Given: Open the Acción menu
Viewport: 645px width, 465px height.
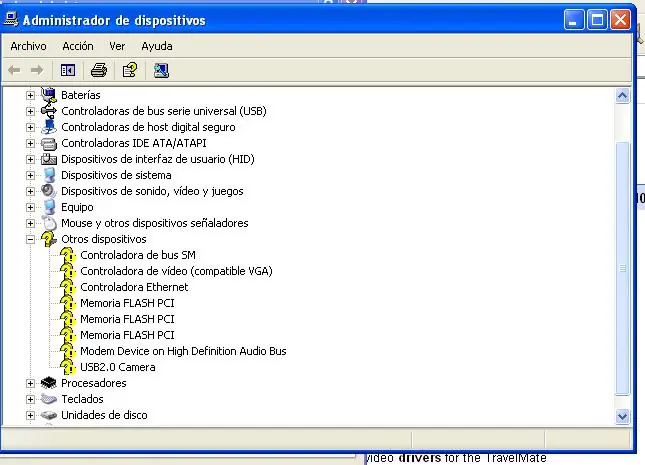Looking at the screenshot, I should (78, 46).
